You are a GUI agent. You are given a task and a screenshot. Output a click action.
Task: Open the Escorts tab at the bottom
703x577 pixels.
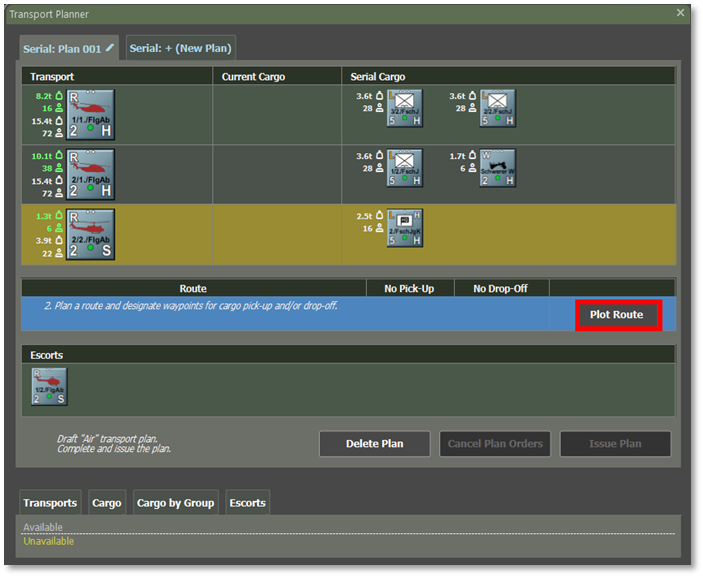[247, 503]
